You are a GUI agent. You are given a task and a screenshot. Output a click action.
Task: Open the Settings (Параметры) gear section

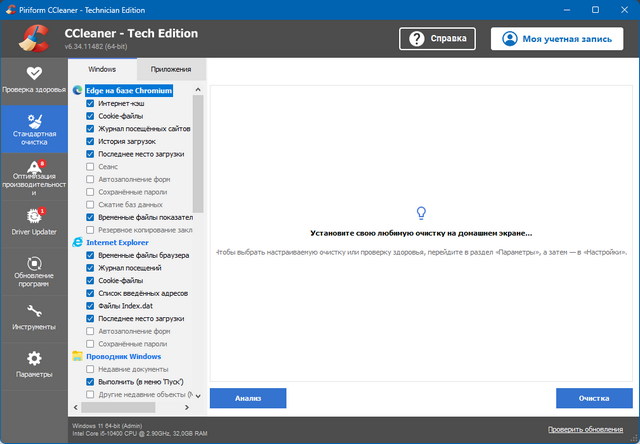coord(34,364)
